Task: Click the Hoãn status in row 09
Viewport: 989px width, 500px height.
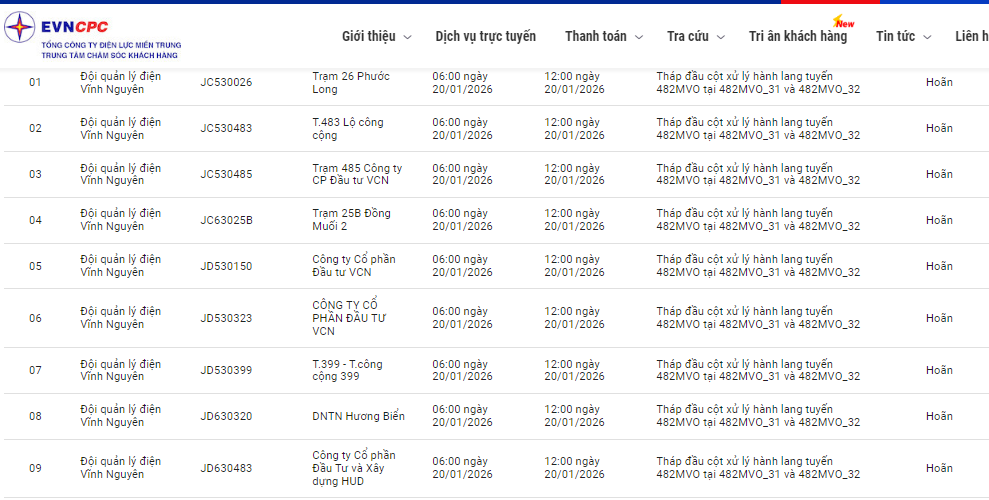Action: 939,468
